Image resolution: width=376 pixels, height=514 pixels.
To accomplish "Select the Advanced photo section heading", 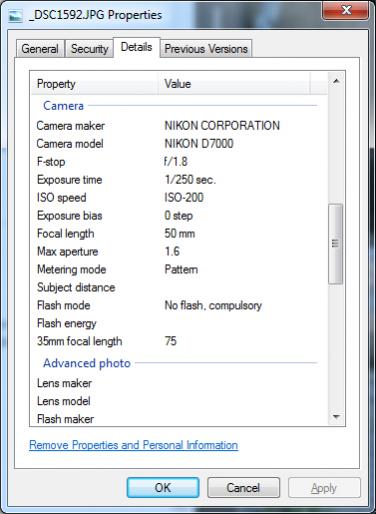I will click(x=87, y=363).
